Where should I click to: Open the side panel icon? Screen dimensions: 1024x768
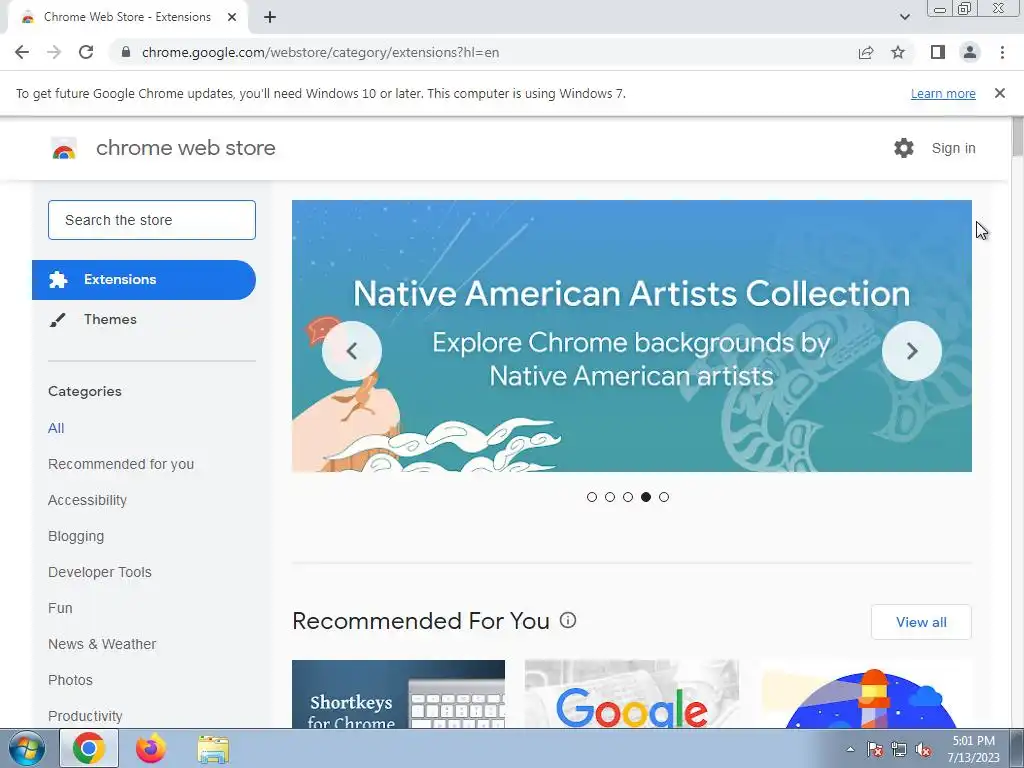click(938, 52)
